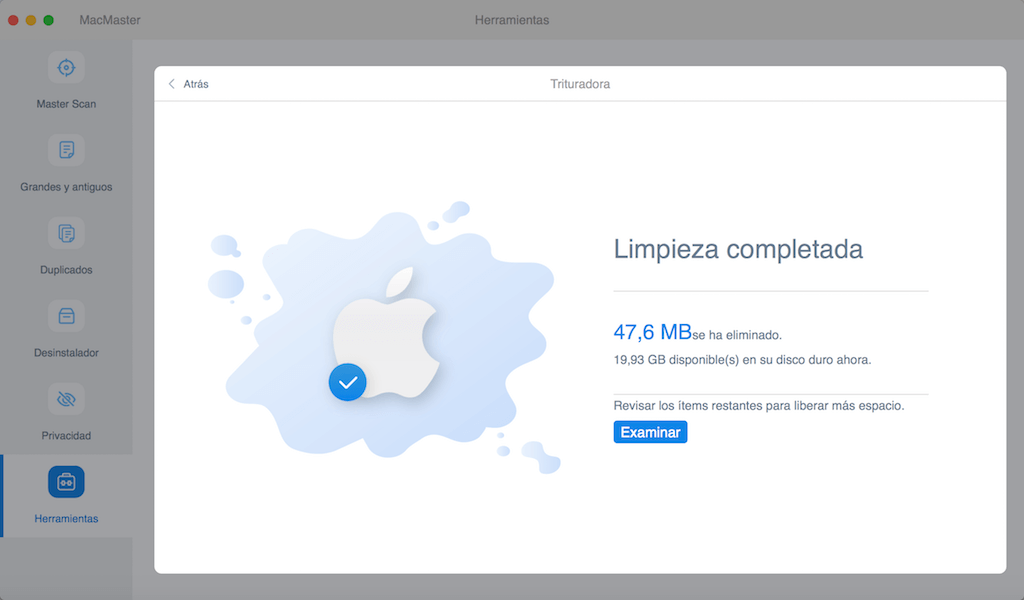The width and height of the screenshot is (1024, 600).
Task: Click the Master Scan sidebar label
Action: [66, 104]
